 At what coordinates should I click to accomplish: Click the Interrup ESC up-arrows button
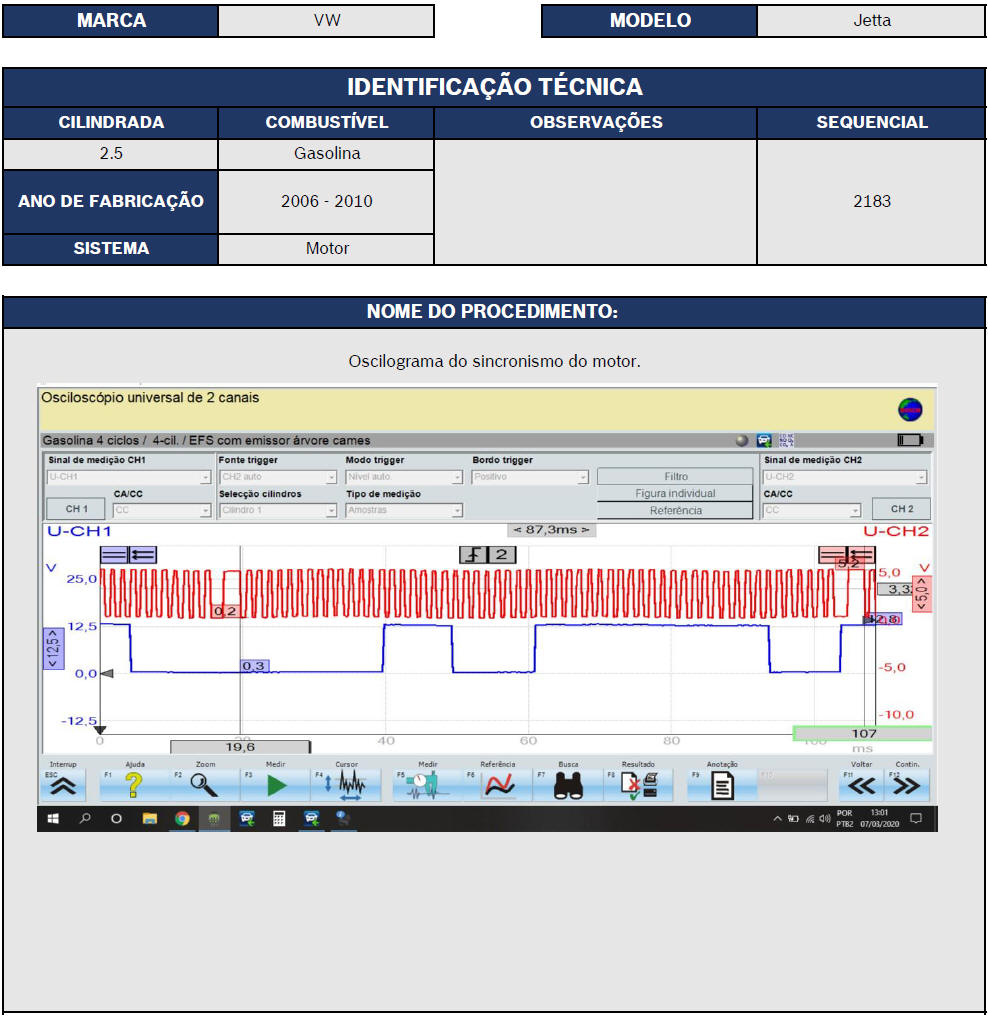(x=62, y=786)
